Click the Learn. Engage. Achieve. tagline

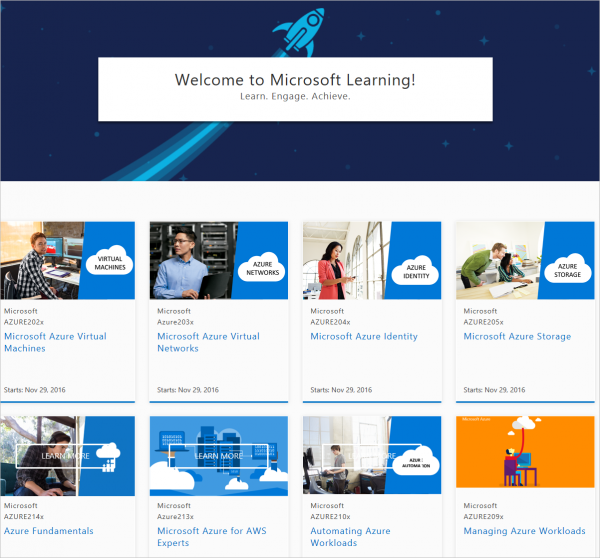295,96
